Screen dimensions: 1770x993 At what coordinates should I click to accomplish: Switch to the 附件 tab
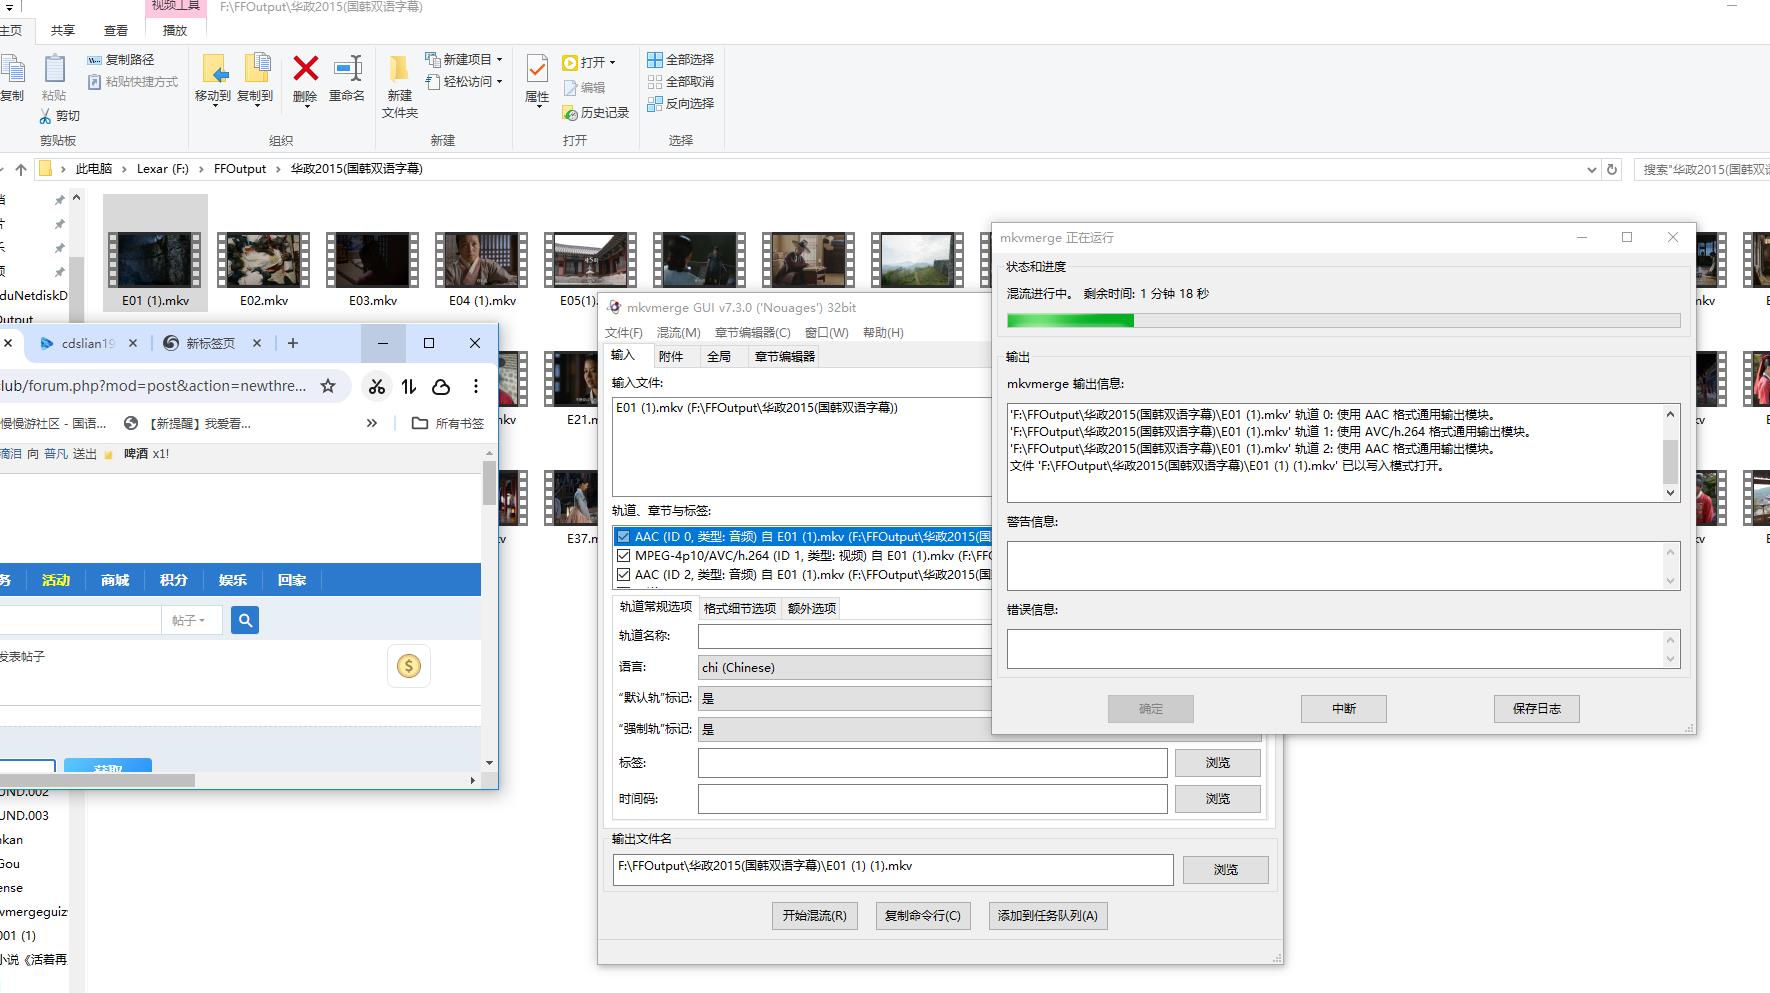click(x=671, y=356)
